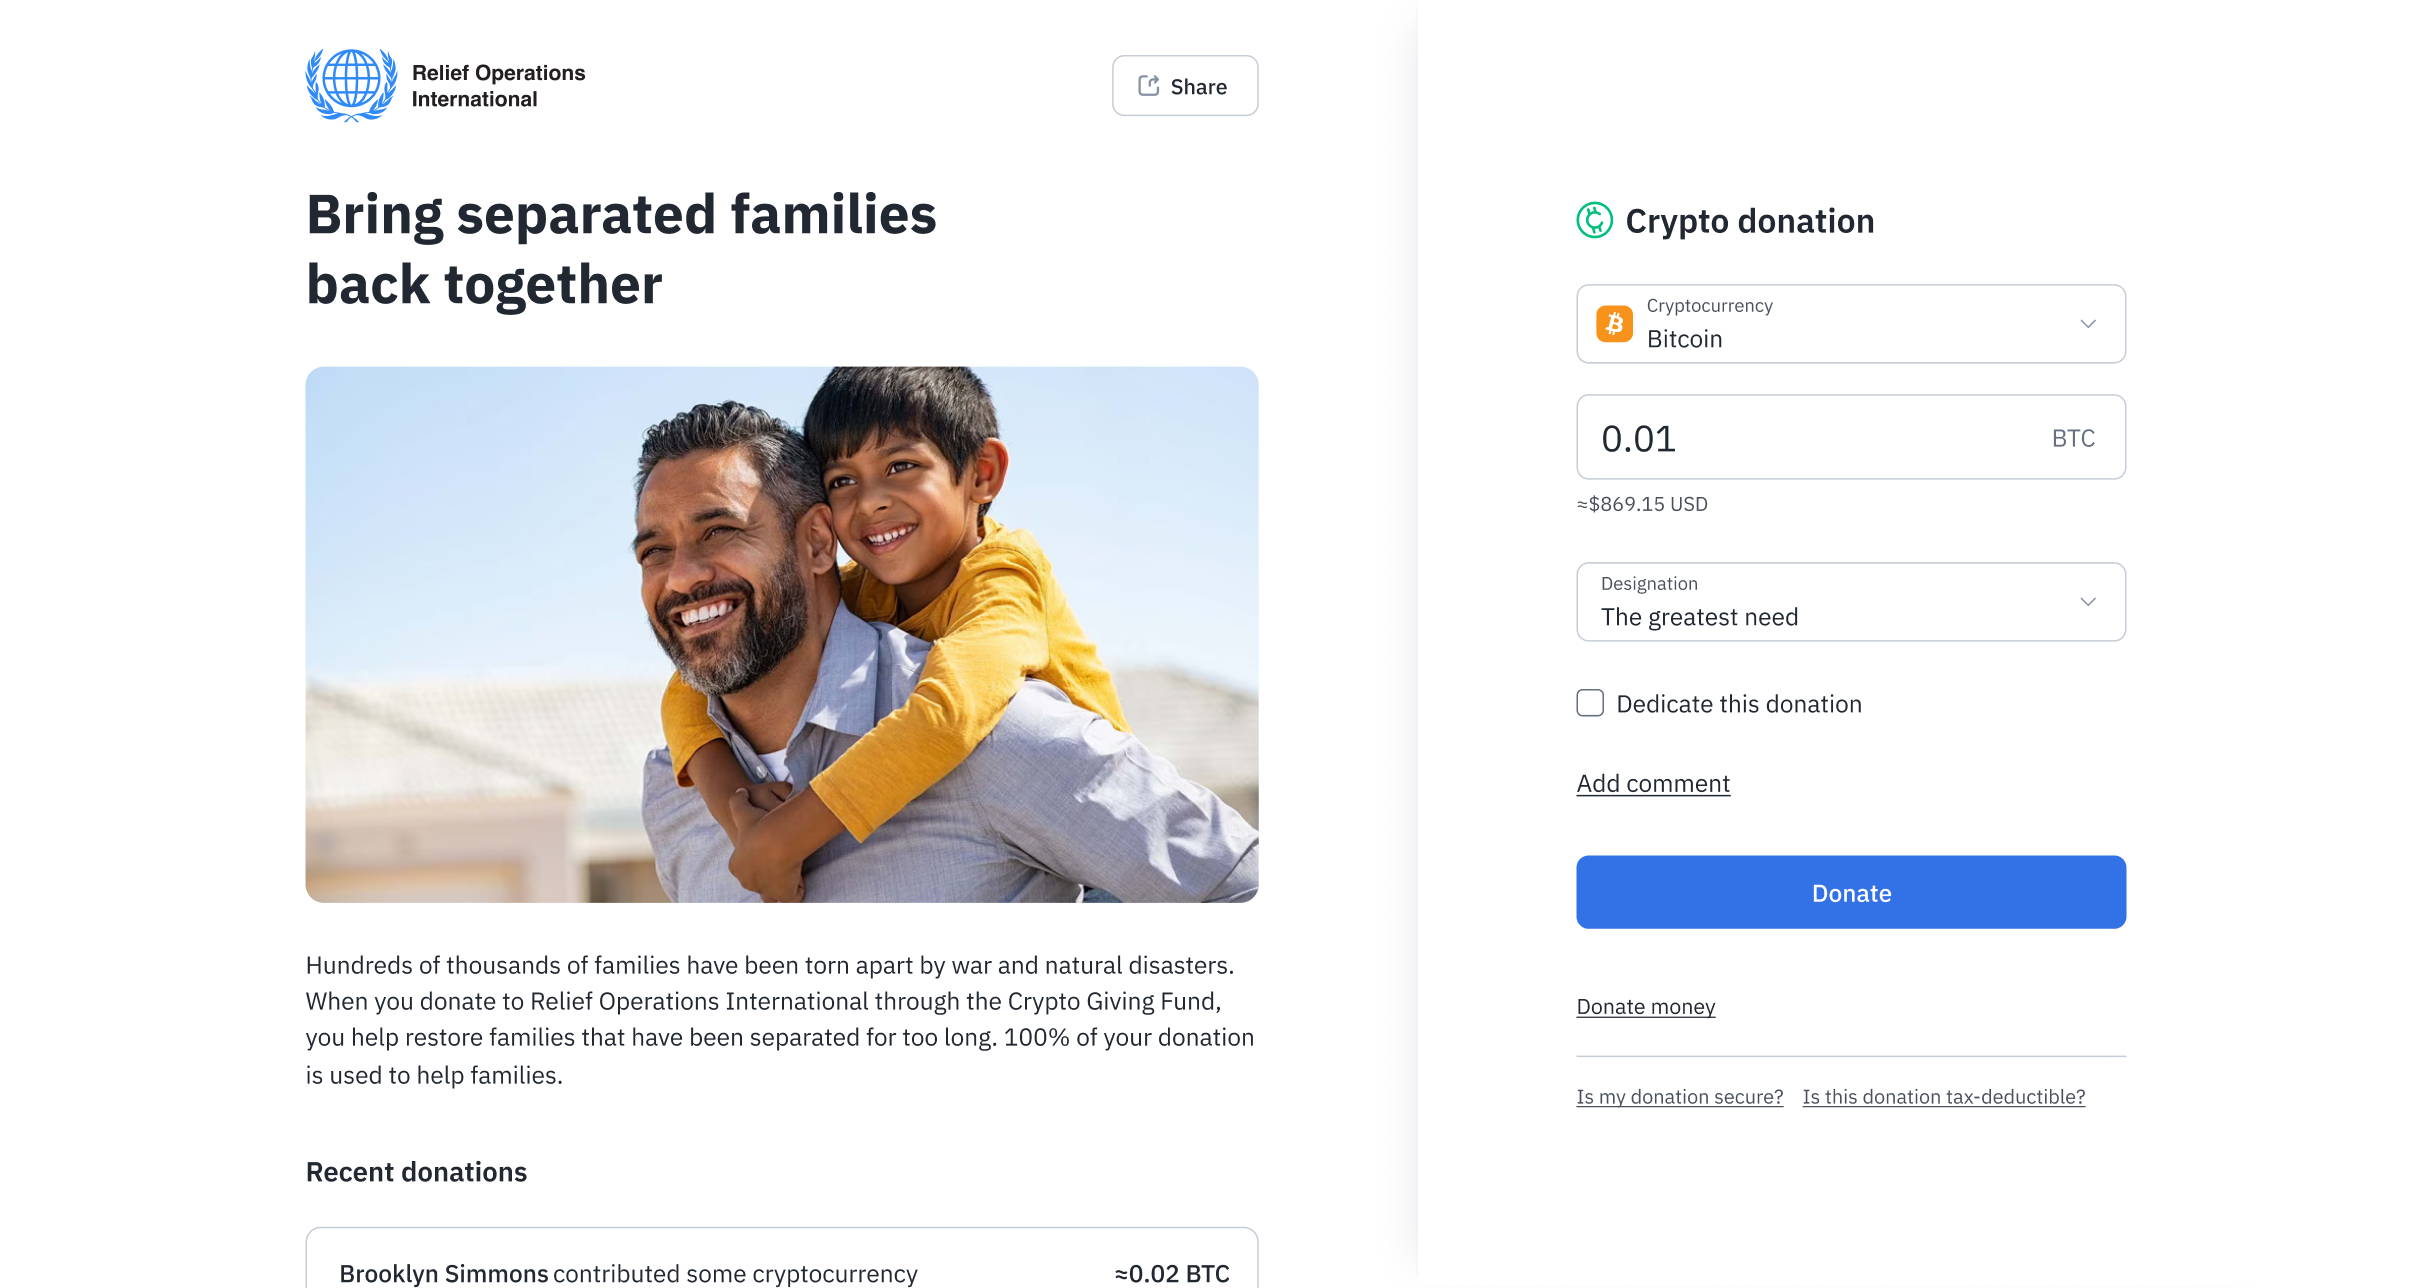Click the BTC unit label

[x=2072, y=438]
